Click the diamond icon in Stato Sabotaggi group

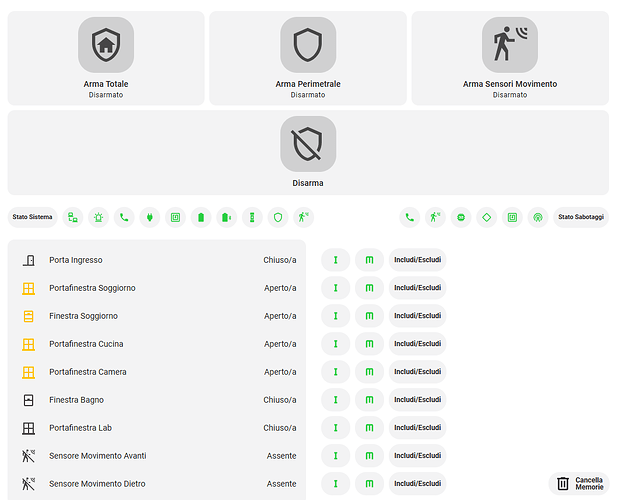(x=487, y=217)
